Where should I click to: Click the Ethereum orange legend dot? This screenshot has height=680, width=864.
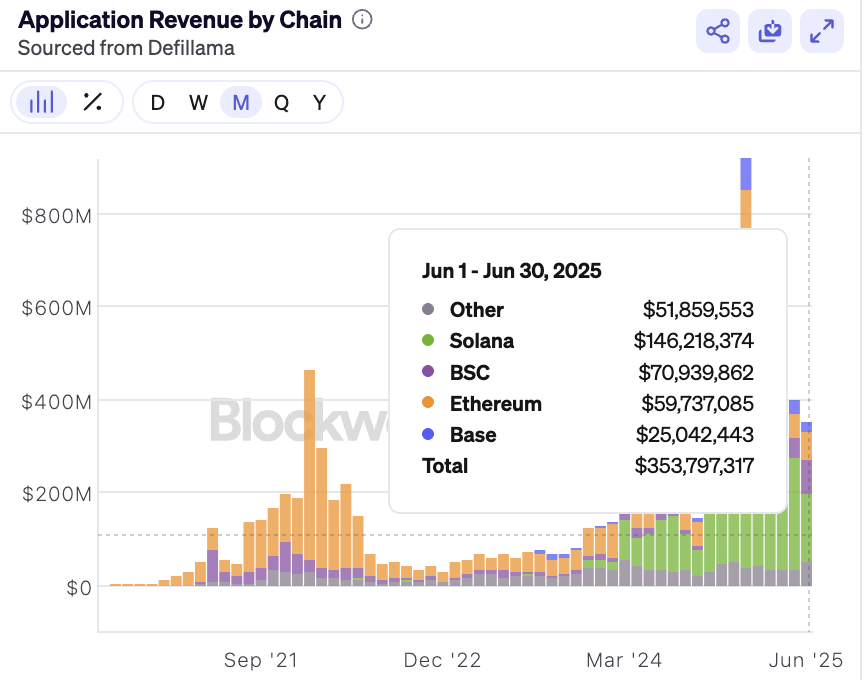click(x=428, y=403)
